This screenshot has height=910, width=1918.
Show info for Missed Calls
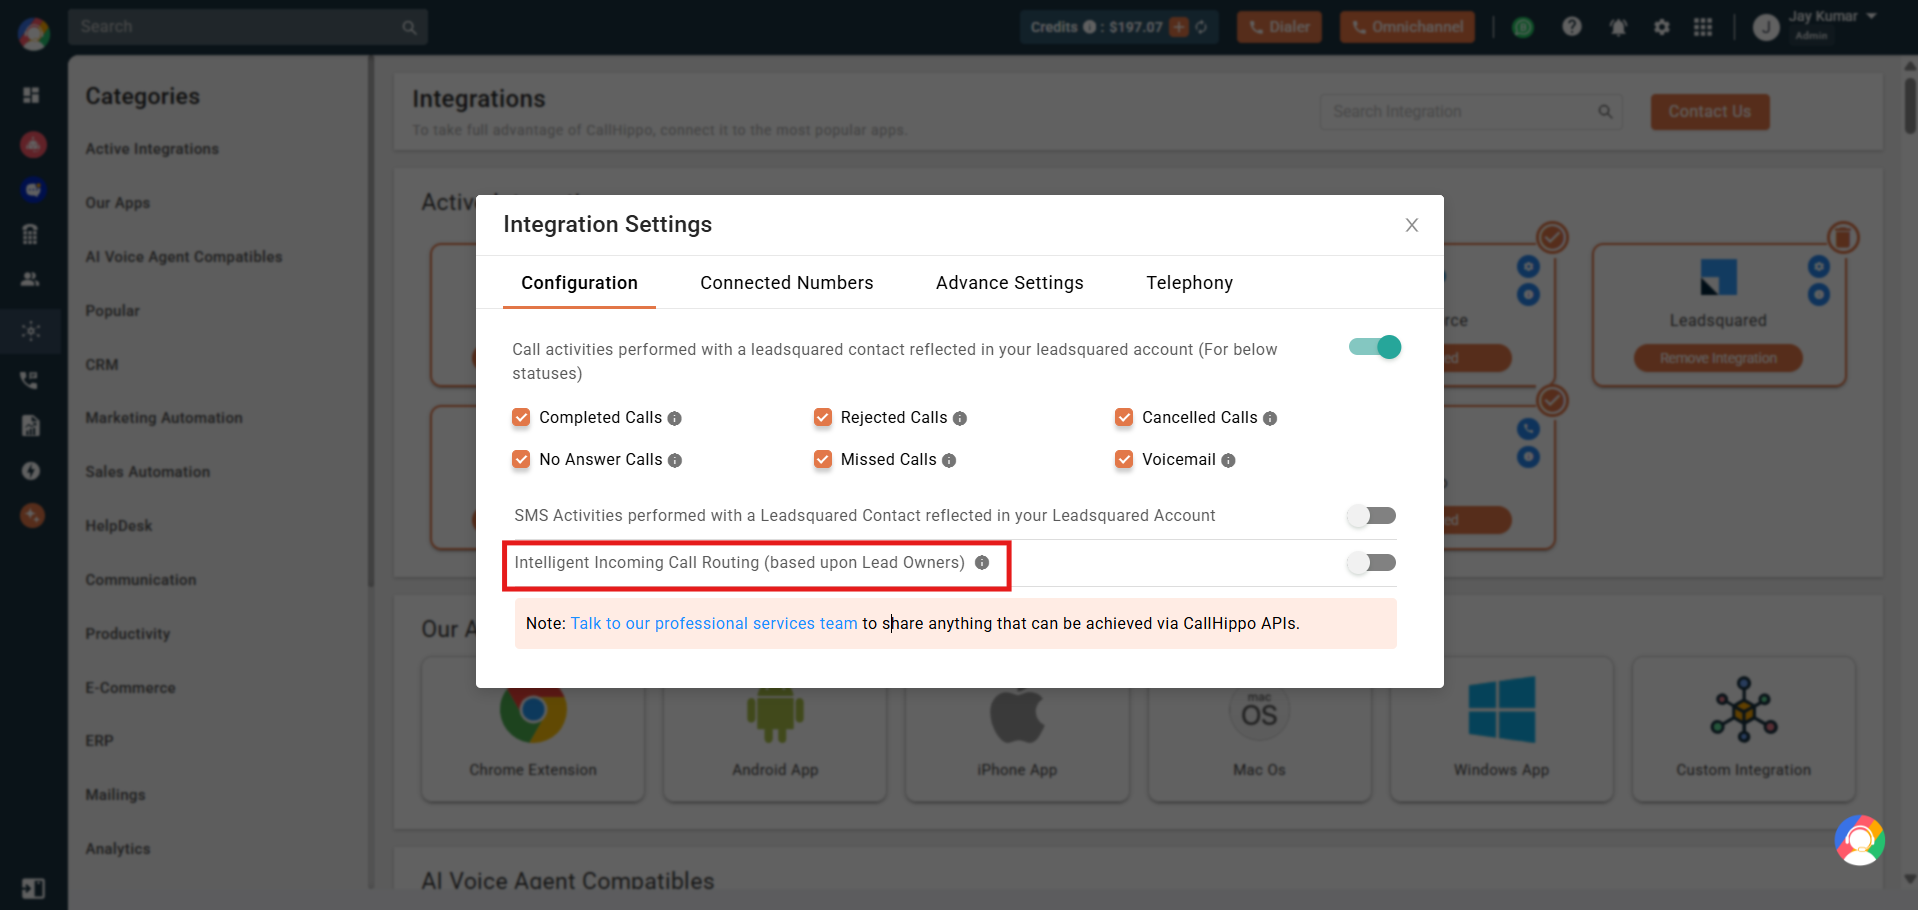[949, 461]
